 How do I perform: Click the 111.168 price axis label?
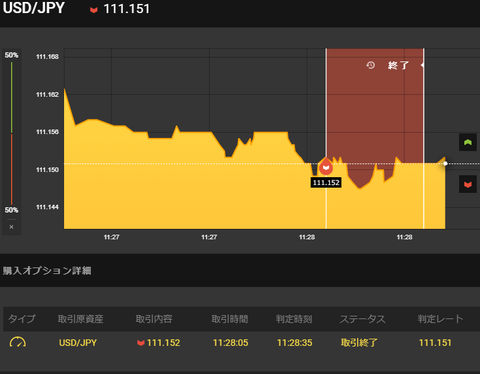47,57
